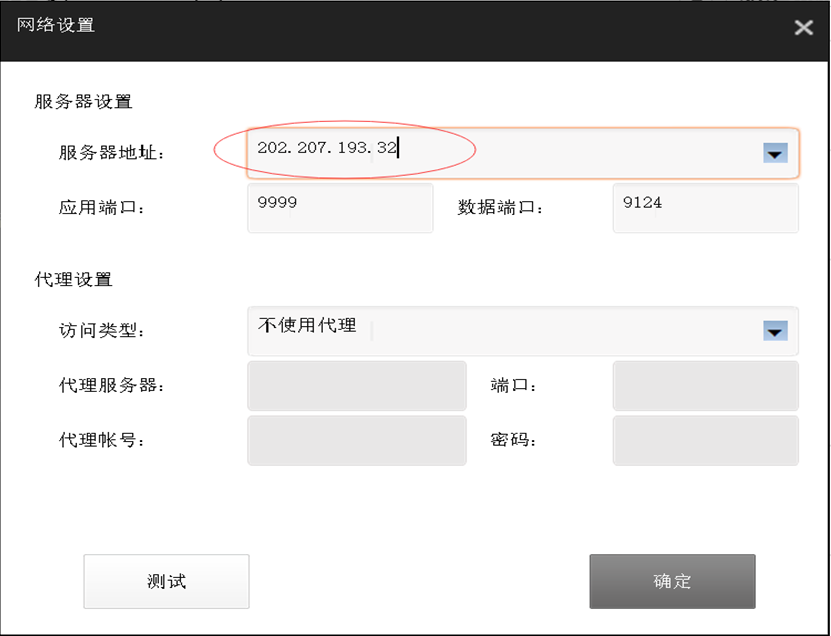Click the 代理帐号 input field
831x636 pixels.
coord(356,440)
